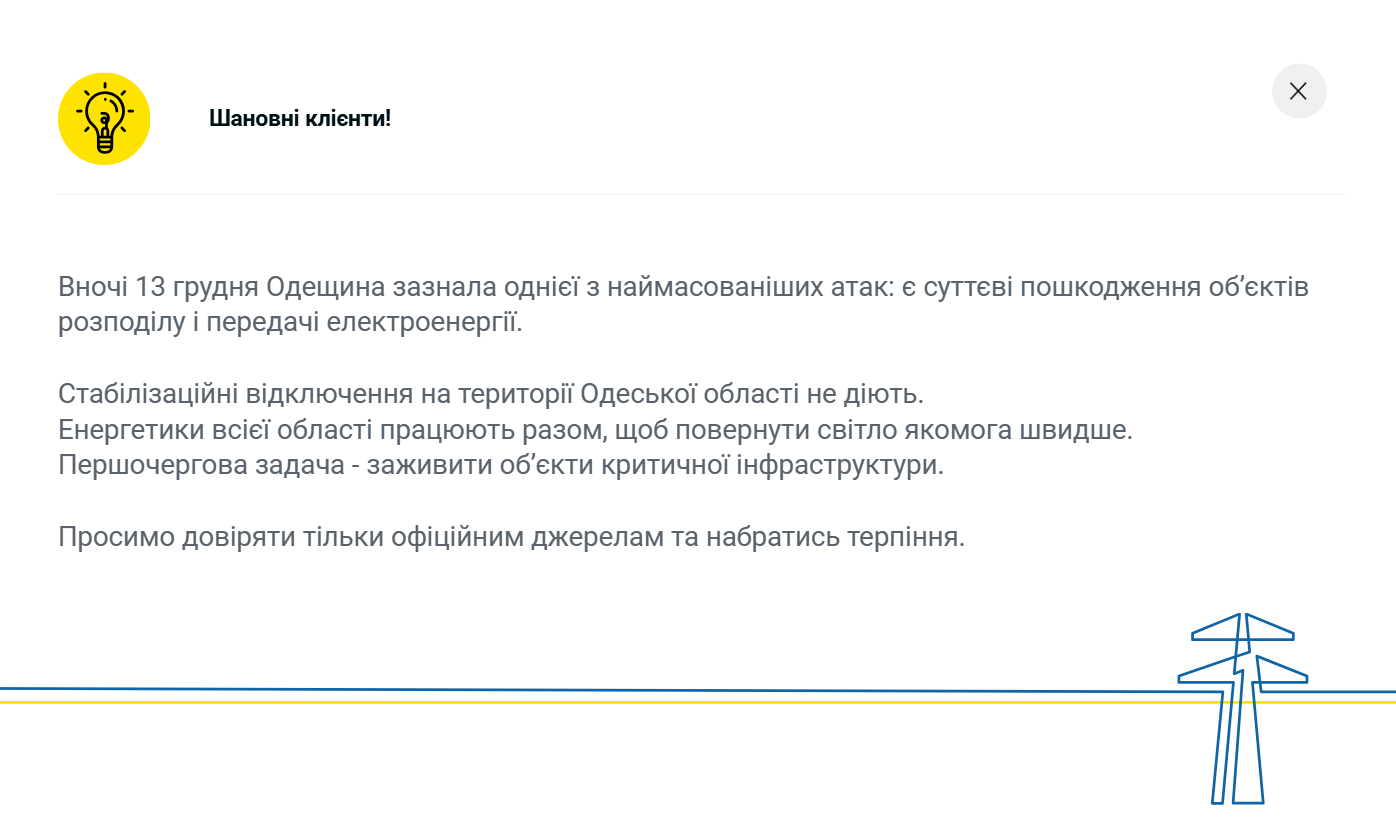Click the line ending with "електроенергії."
The height and width of the screenshot is (817, 1396).
[290, 324]
